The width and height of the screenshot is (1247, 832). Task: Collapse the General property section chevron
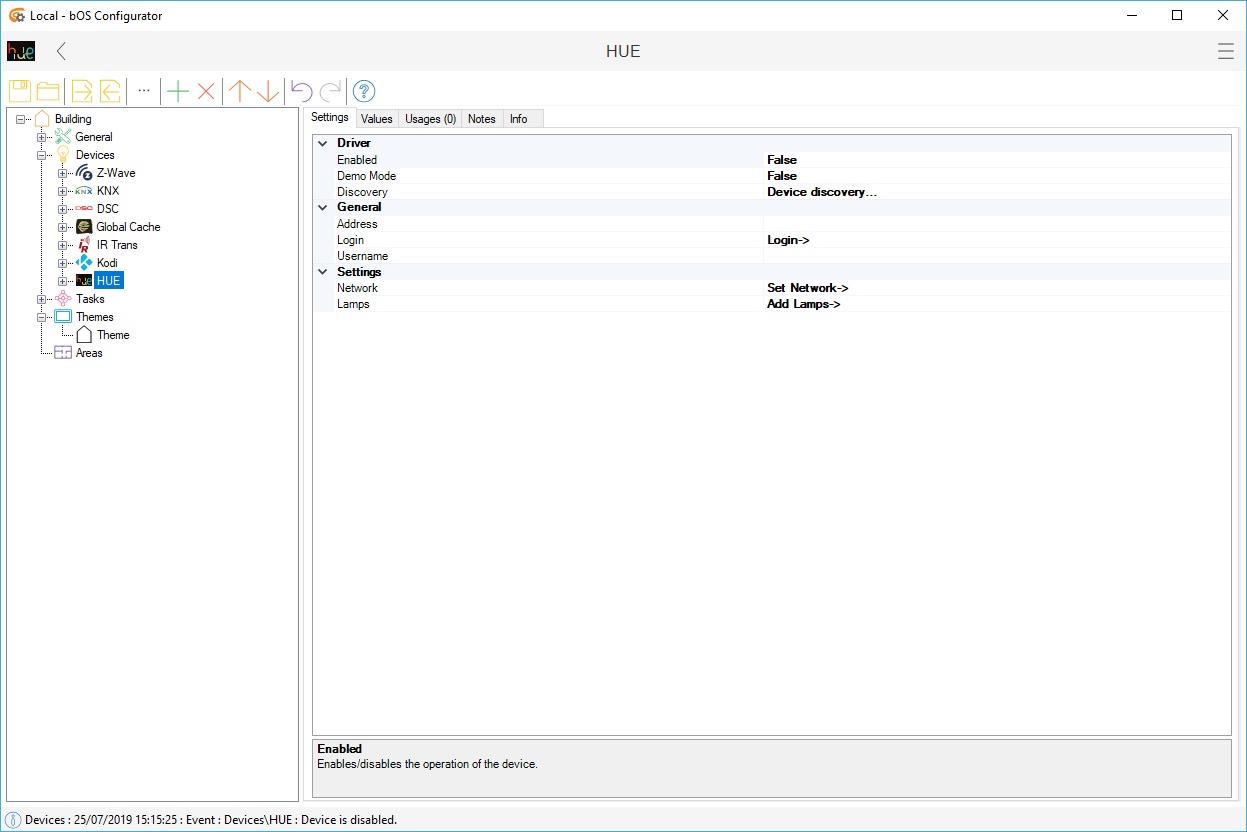tap(323, 207)
